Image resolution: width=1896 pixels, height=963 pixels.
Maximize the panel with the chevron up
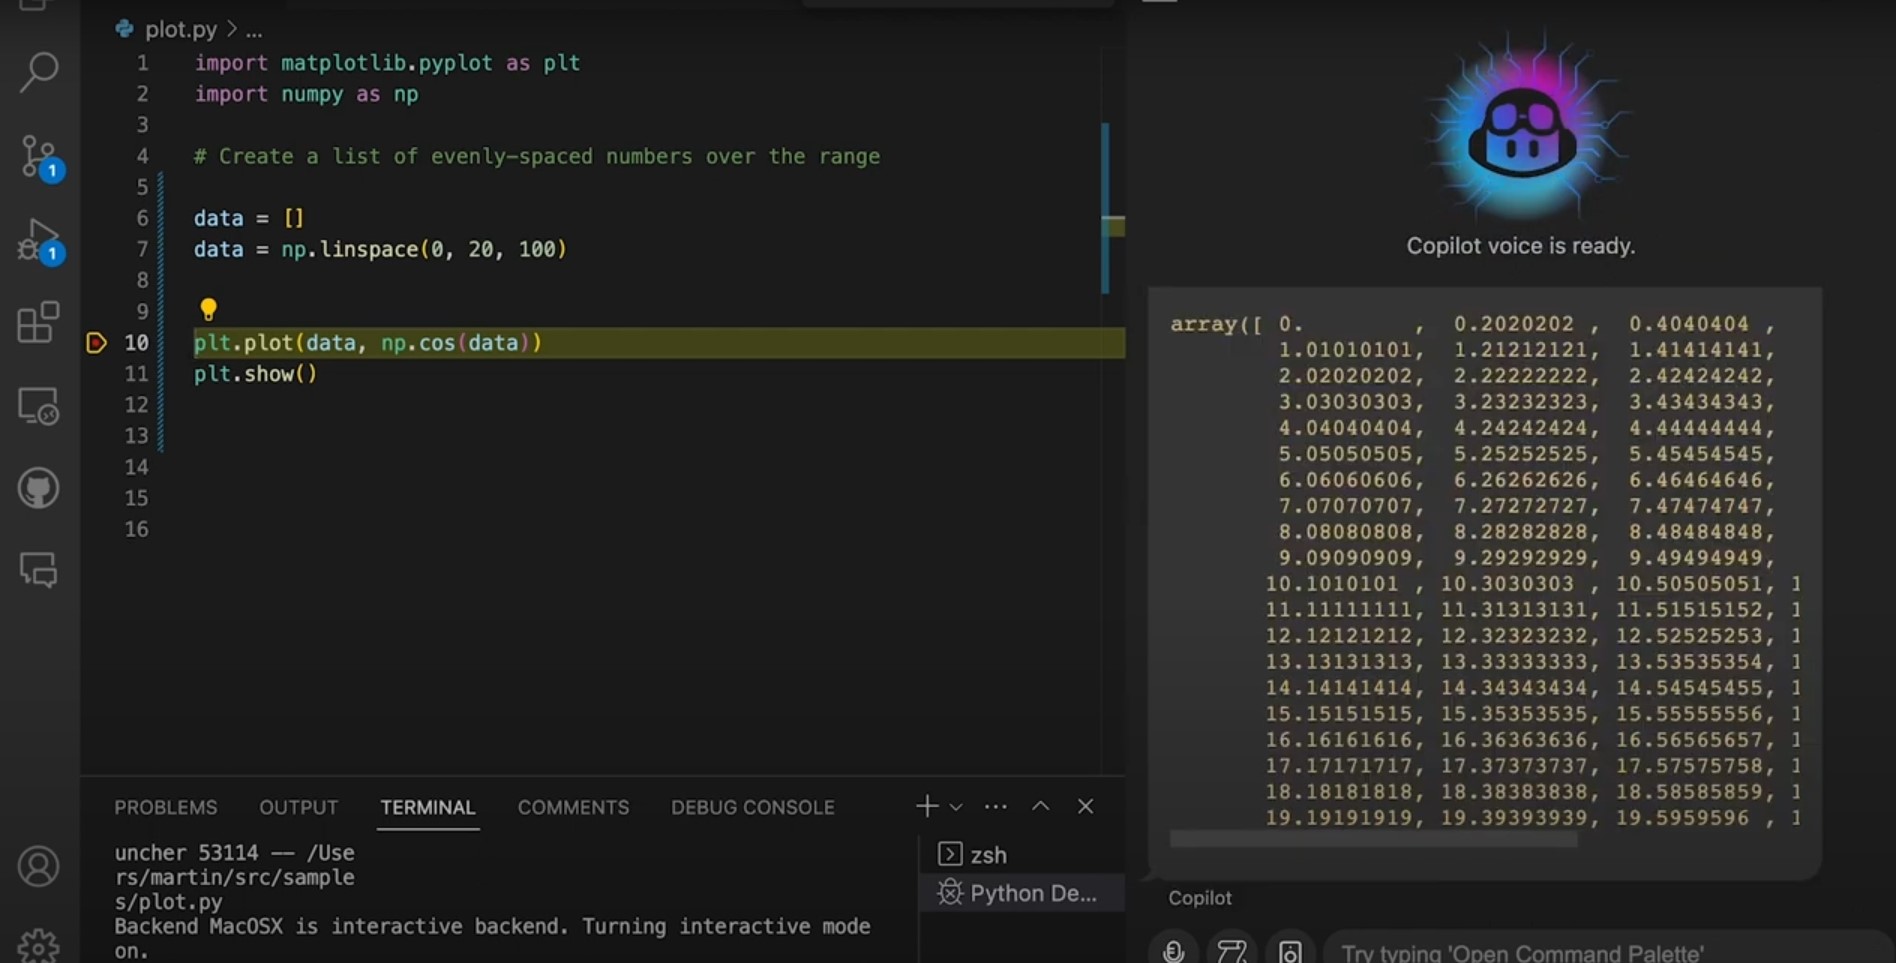pyautogui.click(x=1041, y=806)
